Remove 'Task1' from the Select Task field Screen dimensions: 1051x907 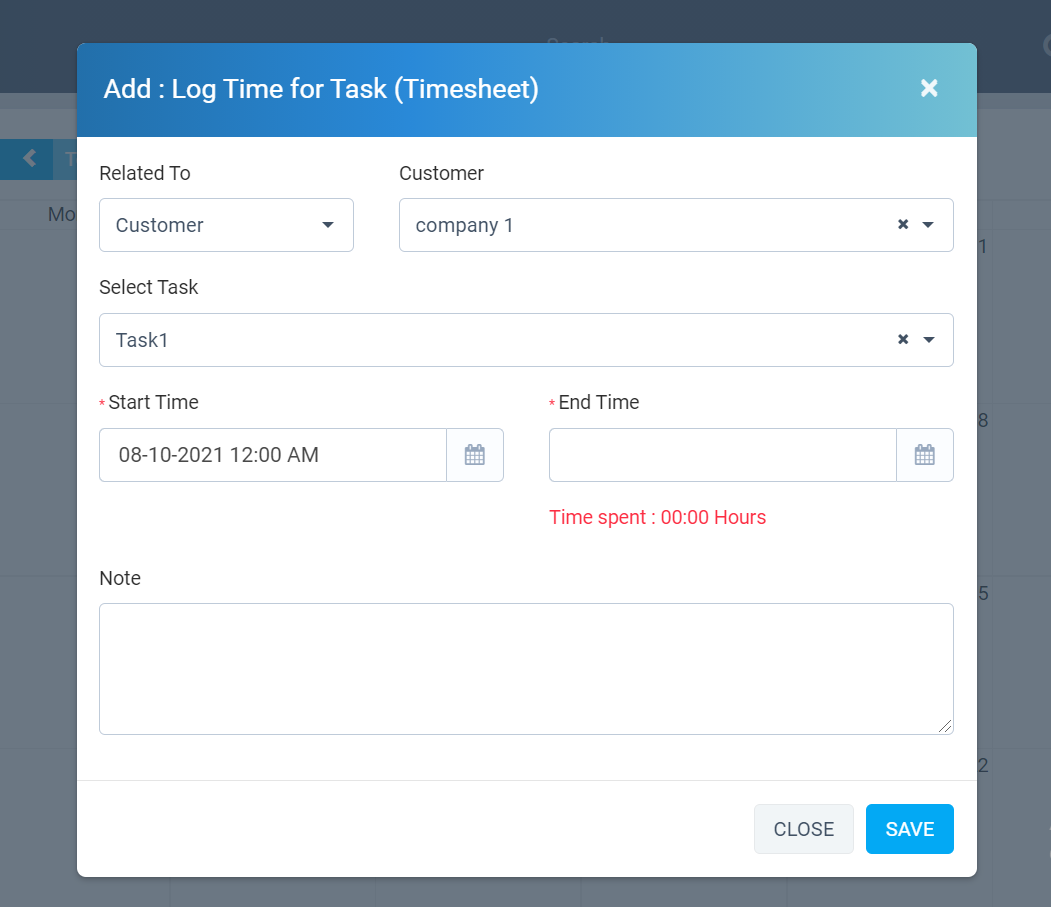pyautogui.click(x=902, y=339)
